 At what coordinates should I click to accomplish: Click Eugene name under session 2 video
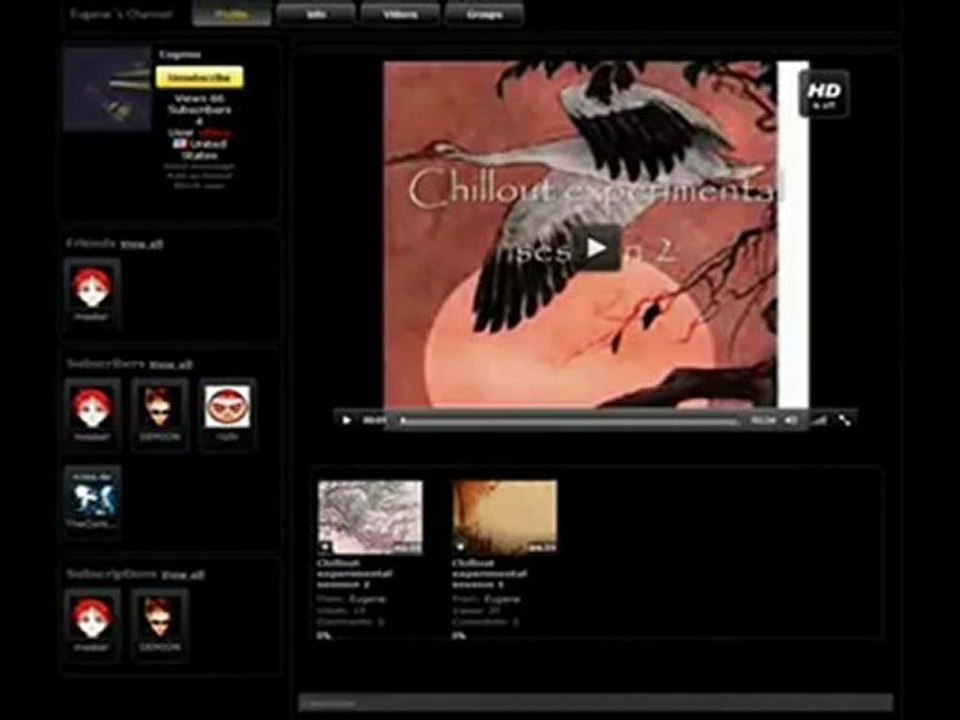367,599
